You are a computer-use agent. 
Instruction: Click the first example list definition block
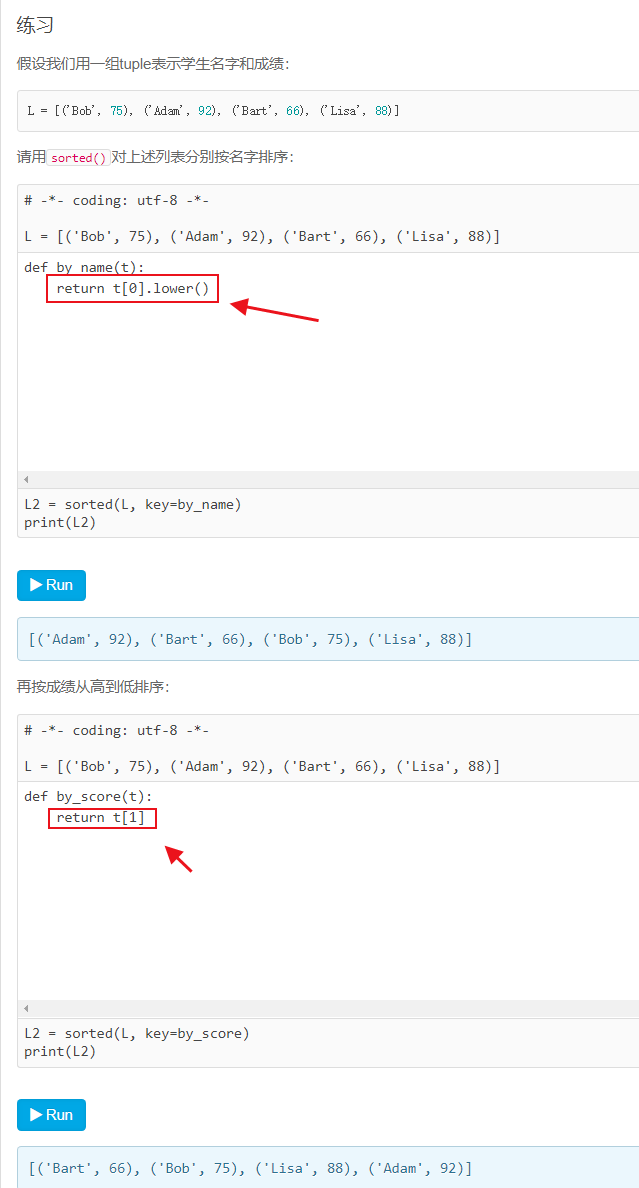(x=328, y=111)
